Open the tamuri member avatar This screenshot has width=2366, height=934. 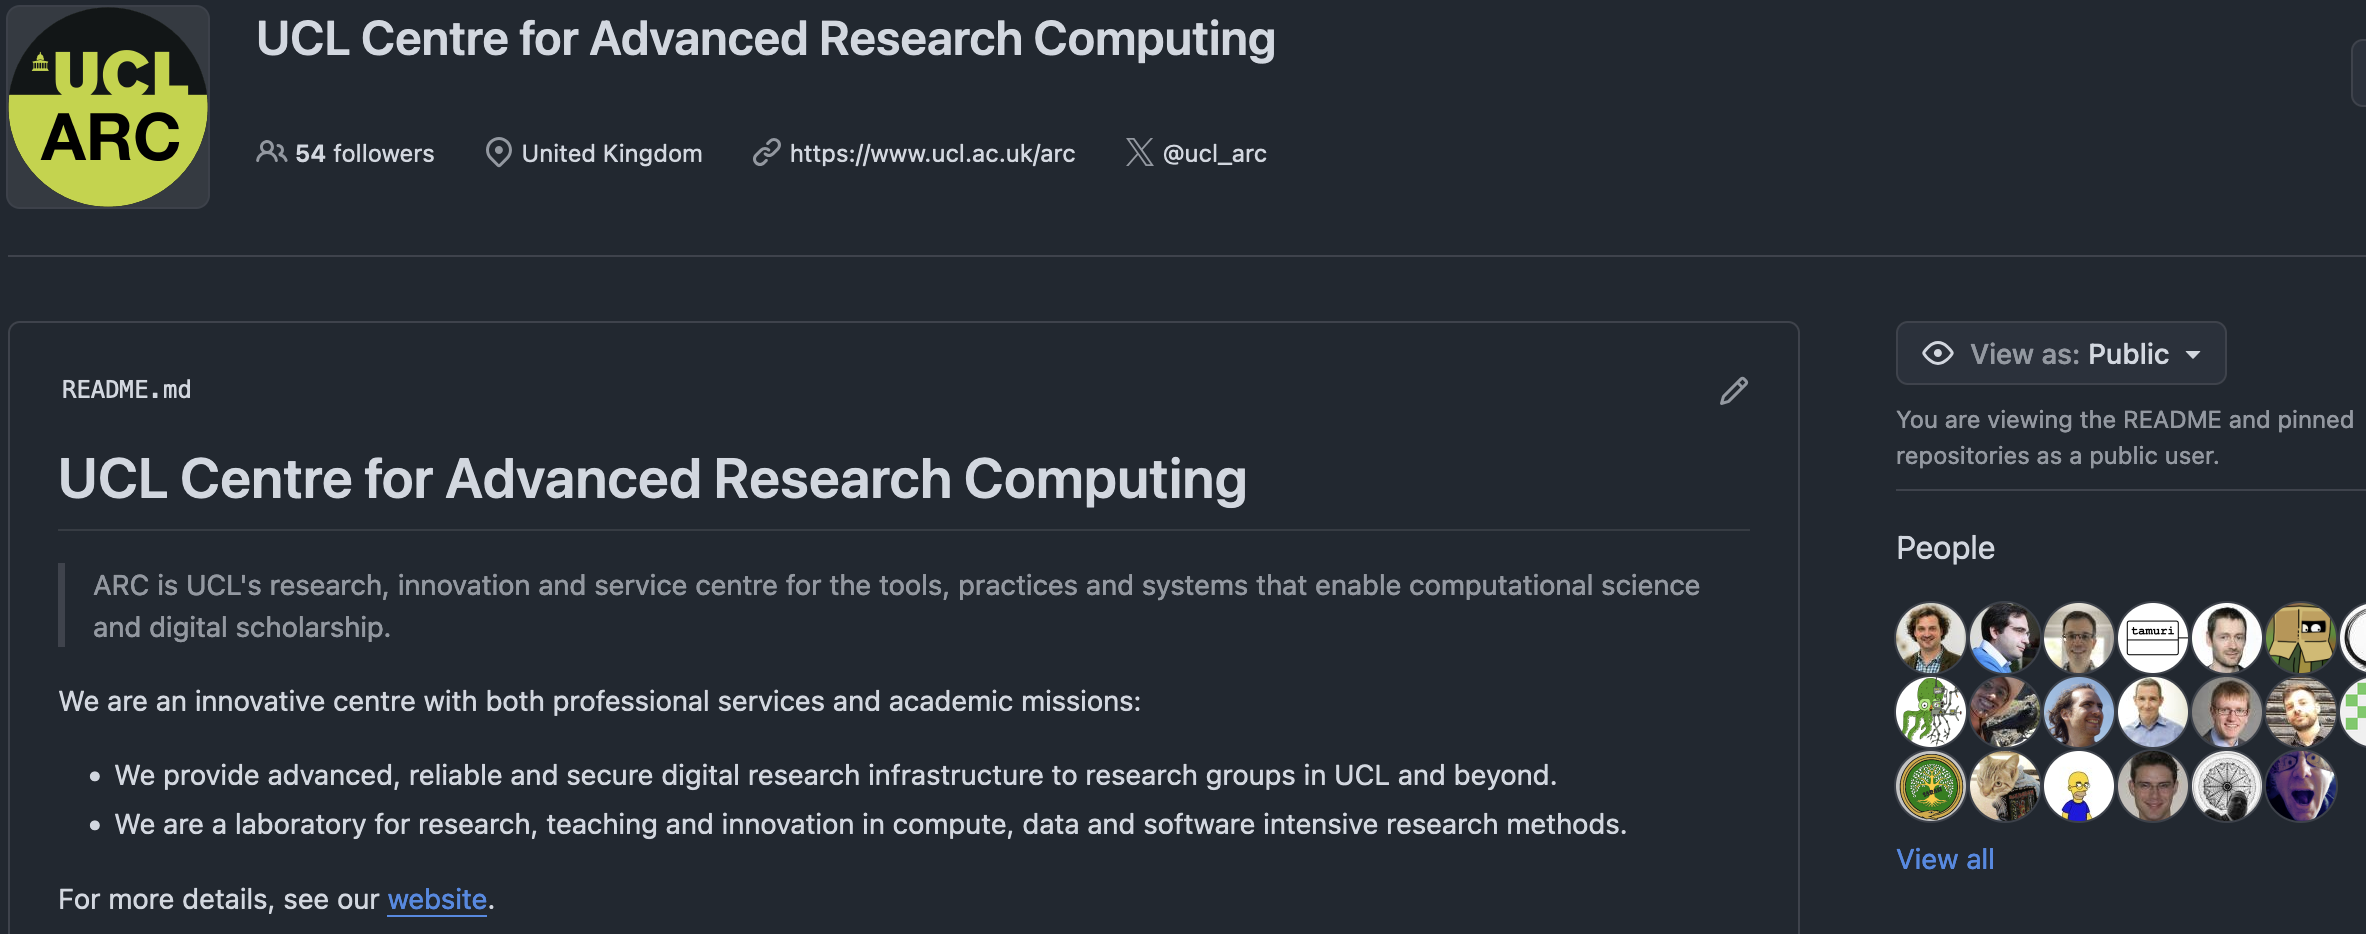[2153, 637]
